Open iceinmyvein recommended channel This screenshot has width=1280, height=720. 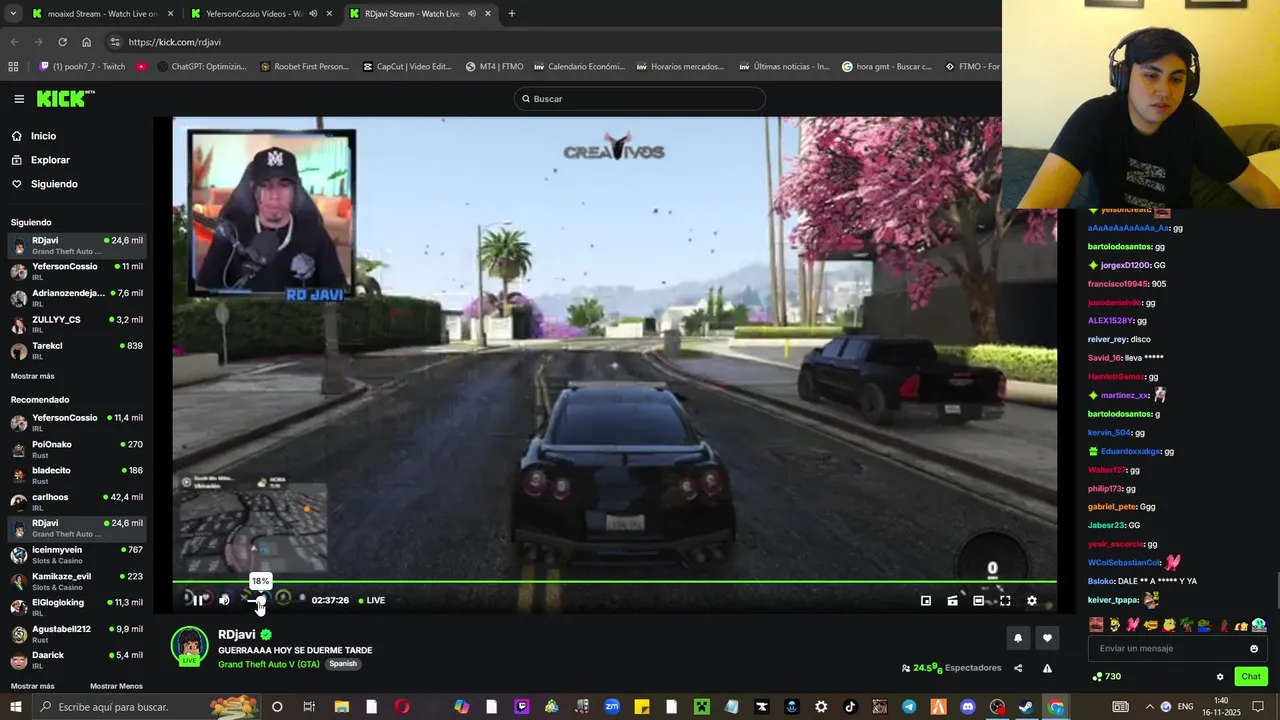pyautogui.click(x=77, y=554)
